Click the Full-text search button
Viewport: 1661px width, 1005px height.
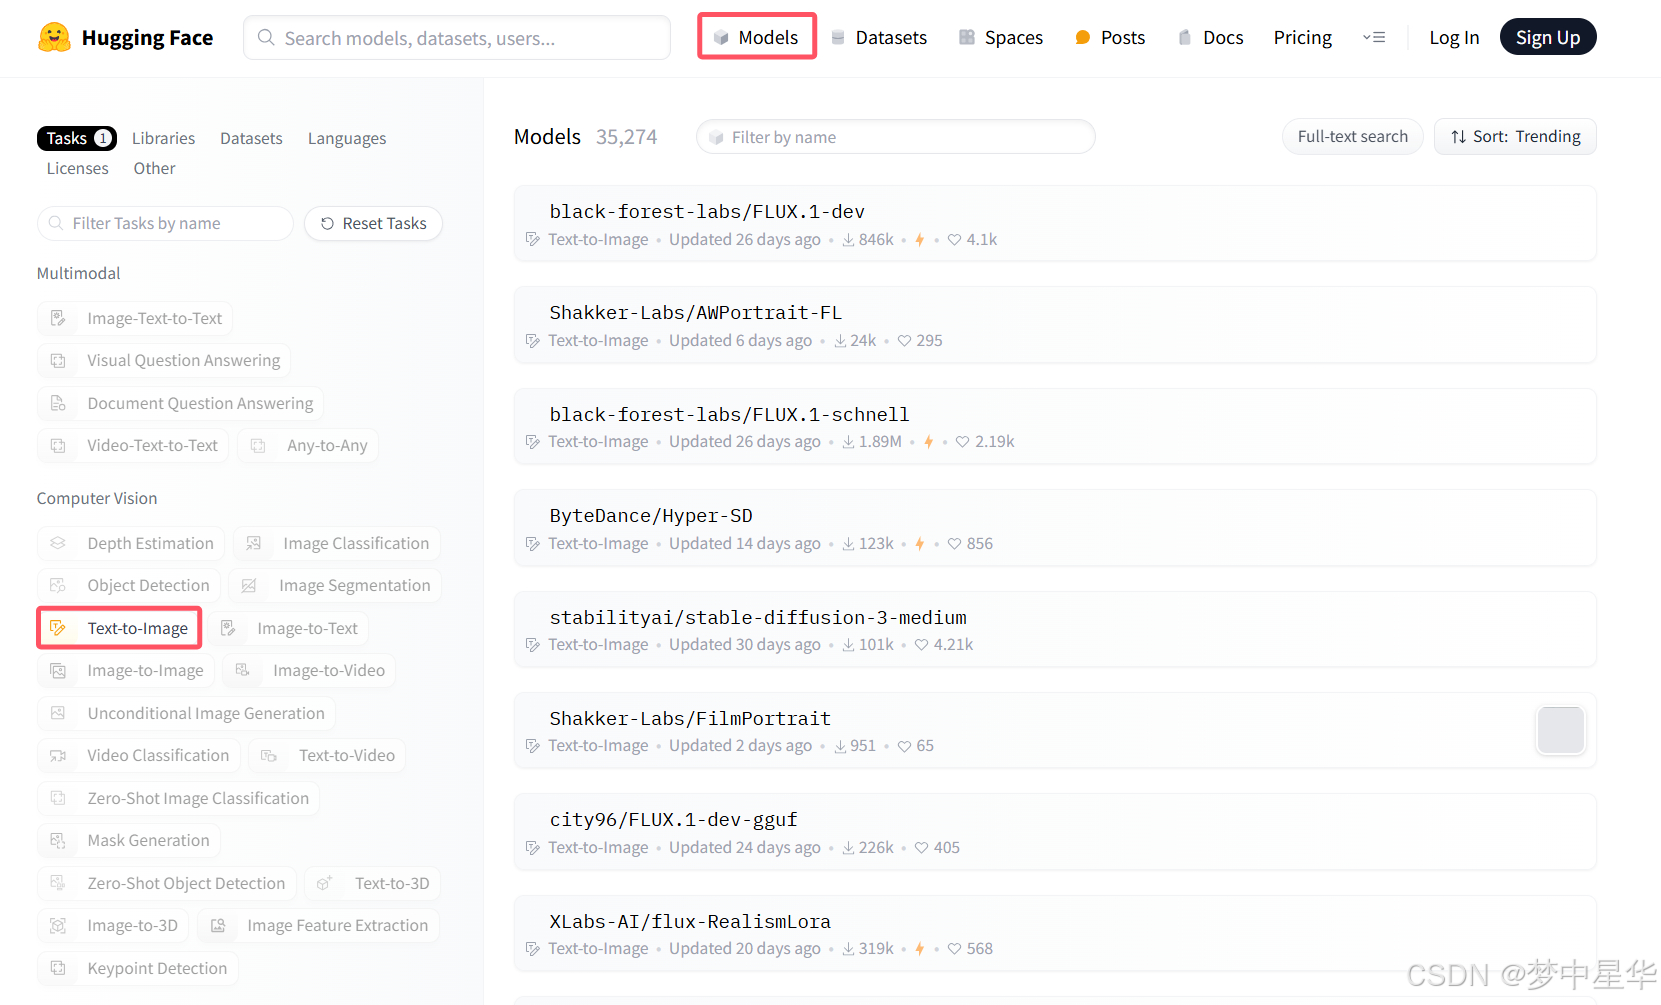point(1352,136)
